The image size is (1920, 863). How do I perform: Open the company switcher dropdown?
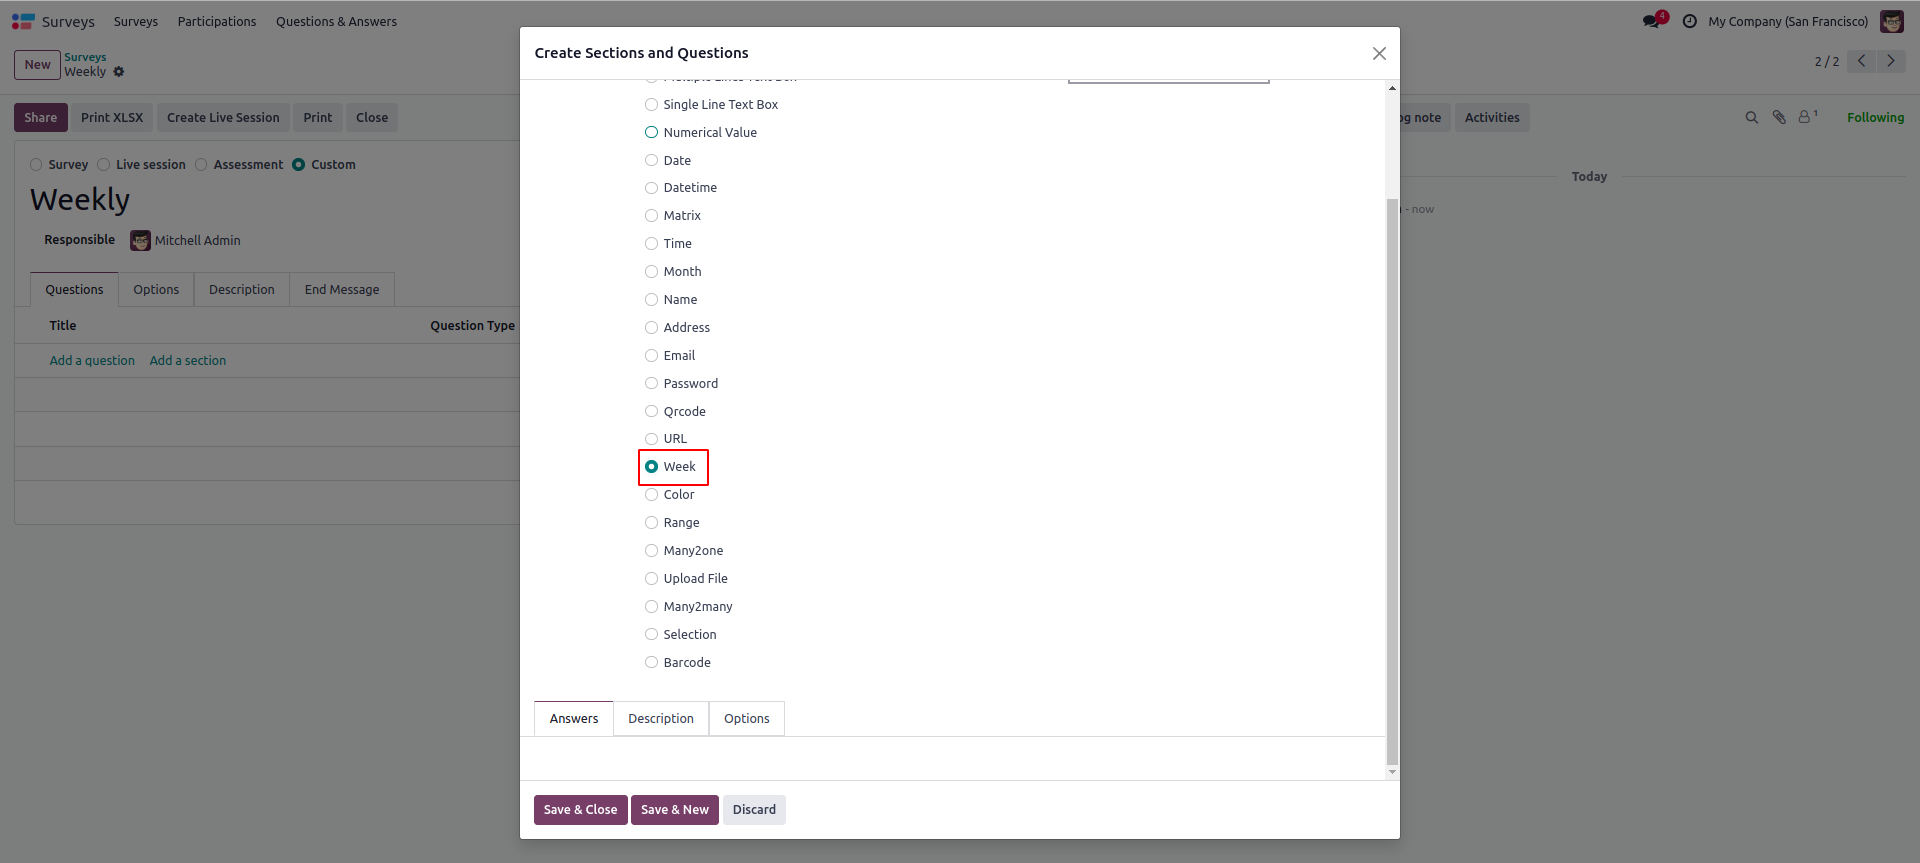tap(1788, 21)
